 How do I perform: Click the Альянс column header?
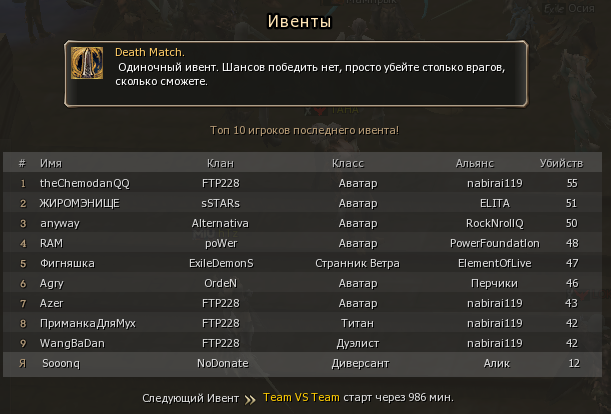coord(474,162)
